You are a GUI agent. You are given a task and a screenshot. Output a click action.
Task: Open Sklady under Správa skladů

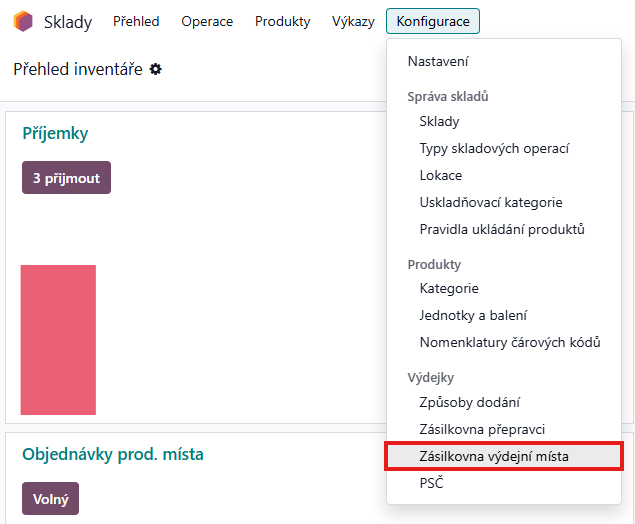439,122
